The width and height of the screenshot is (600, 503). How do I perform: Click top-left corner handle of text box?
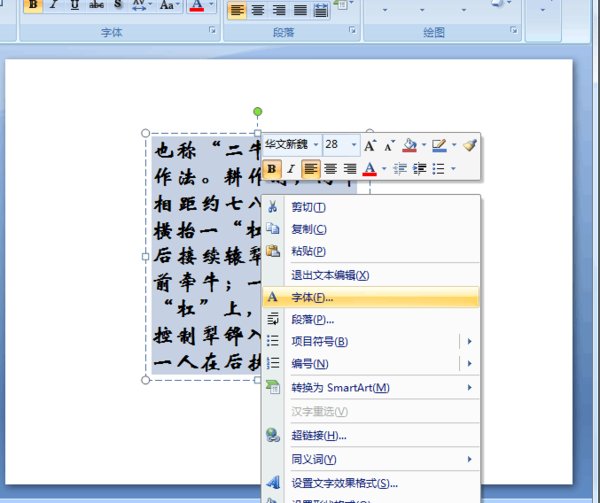pos(145,133)
